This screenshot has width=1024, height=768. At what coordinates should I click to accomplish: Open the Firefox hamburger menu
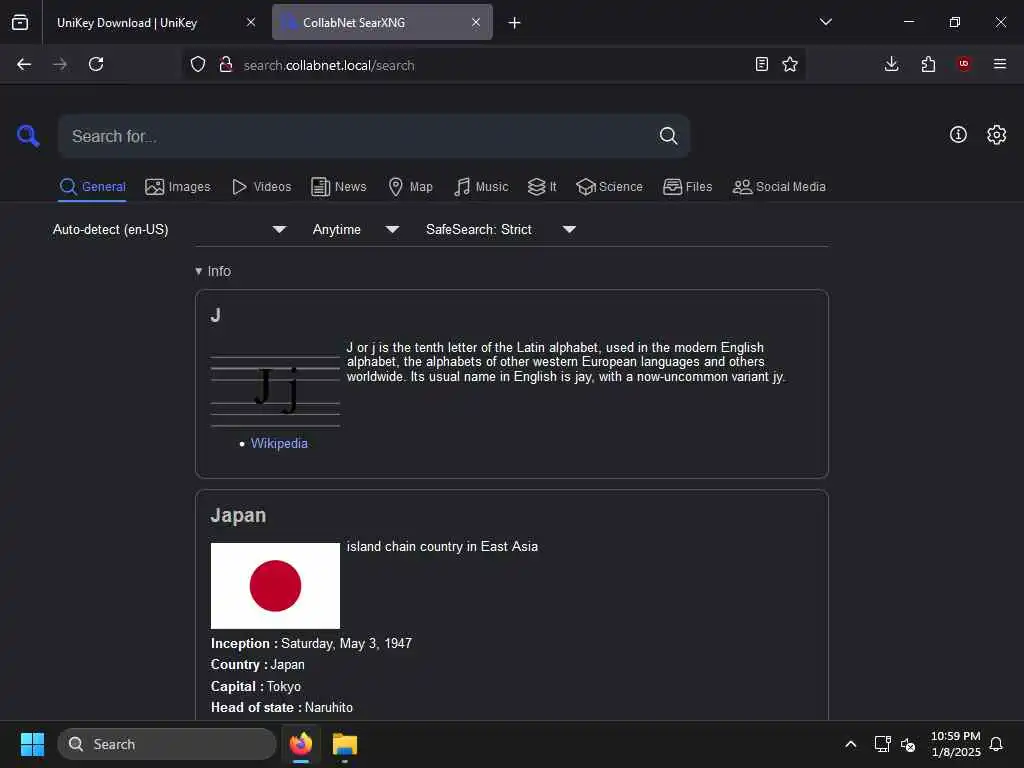point(1000,64)
